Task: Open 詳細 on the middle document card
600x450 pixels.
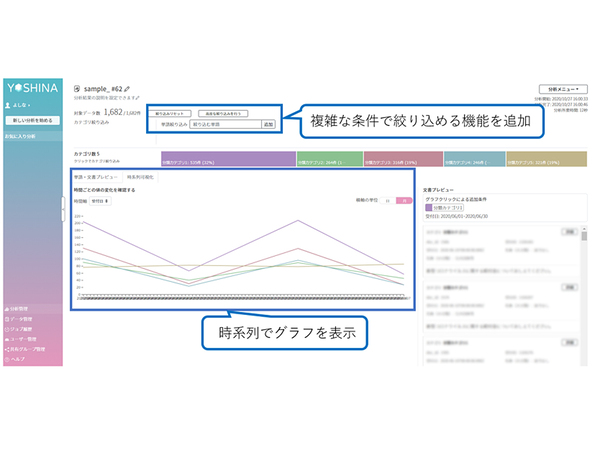Action: coord(569,287)
